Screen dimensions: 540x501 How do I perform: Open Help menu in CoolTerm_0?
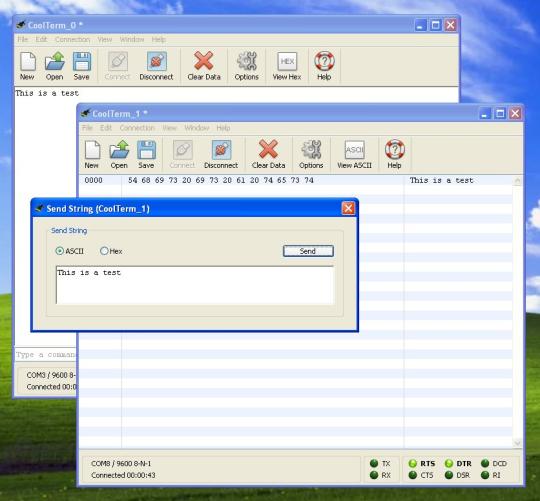pos(159,40)
